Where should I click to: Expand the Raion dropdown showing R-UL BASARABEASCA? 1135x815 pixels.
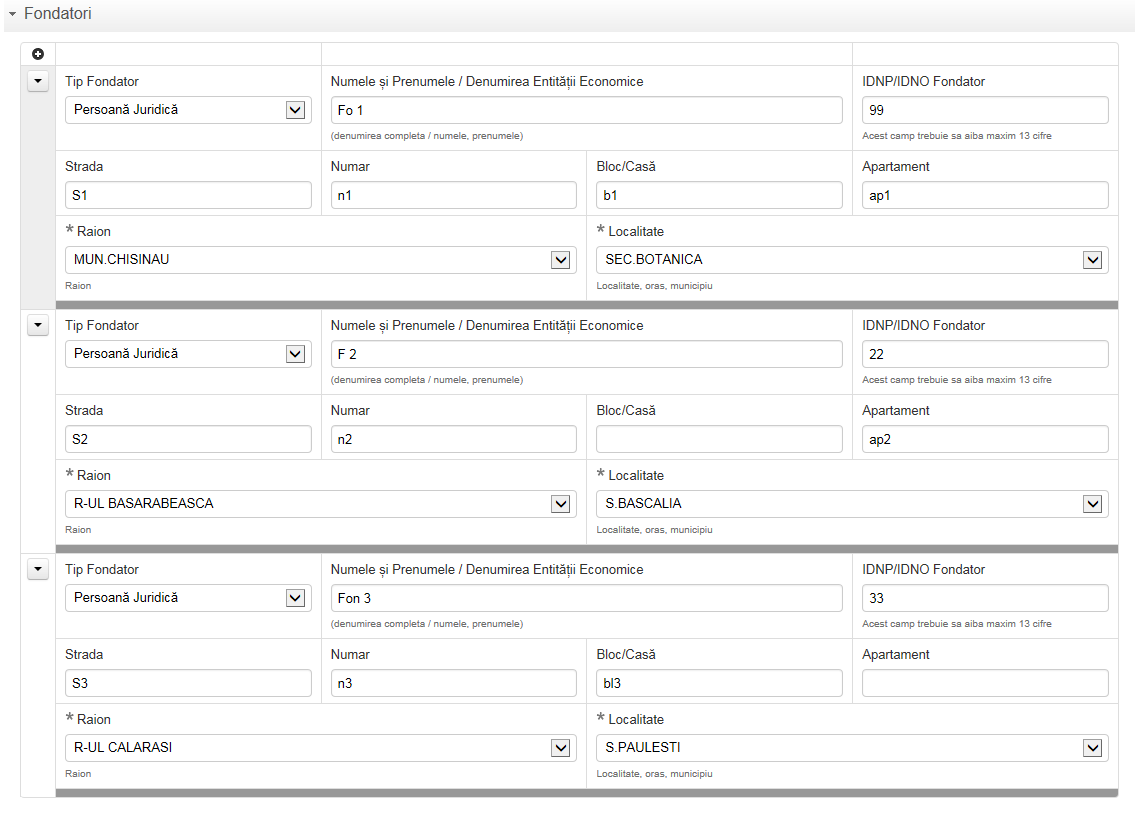pos(560,504)
